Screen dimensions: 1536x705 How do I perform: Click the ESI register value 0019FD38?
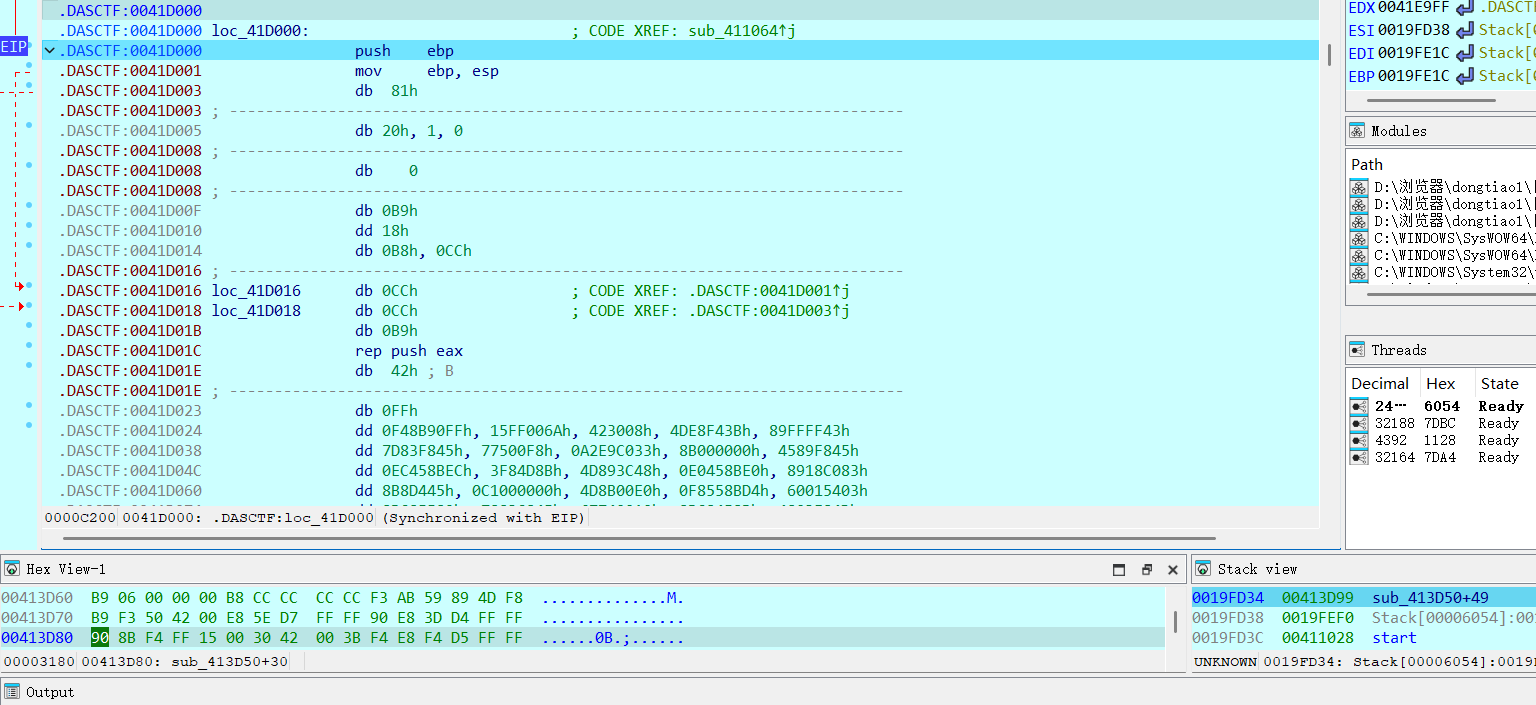(x=1414, y=30)
